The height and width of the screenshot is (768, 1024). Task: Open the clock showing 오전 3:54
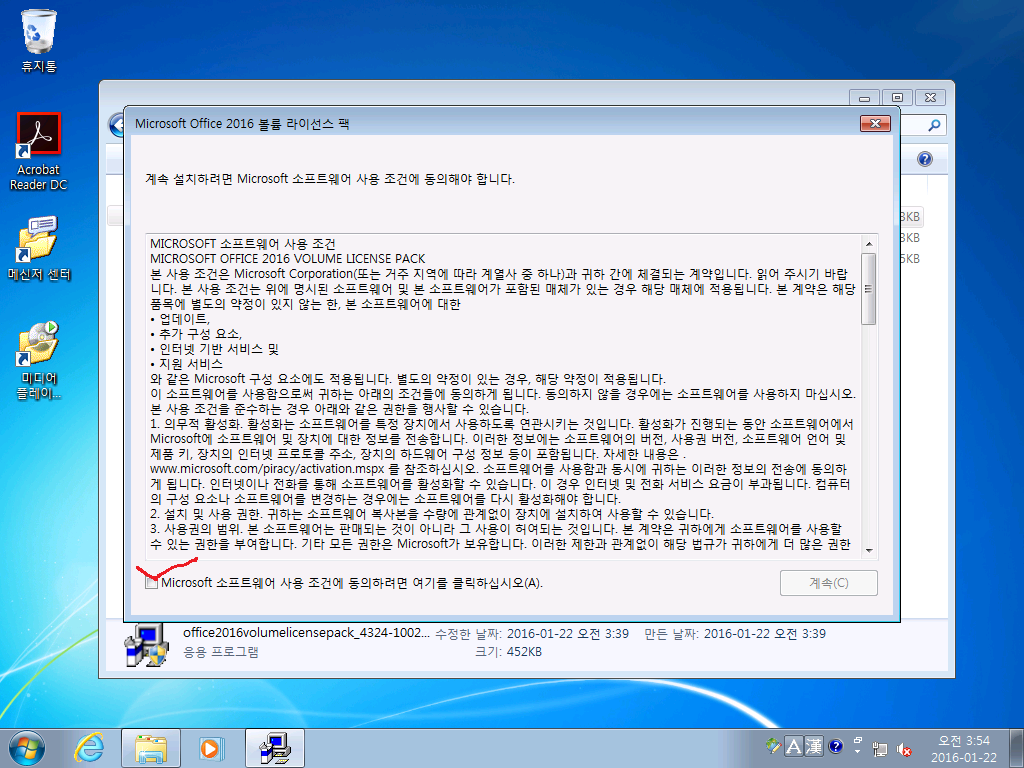click(964, 748)
